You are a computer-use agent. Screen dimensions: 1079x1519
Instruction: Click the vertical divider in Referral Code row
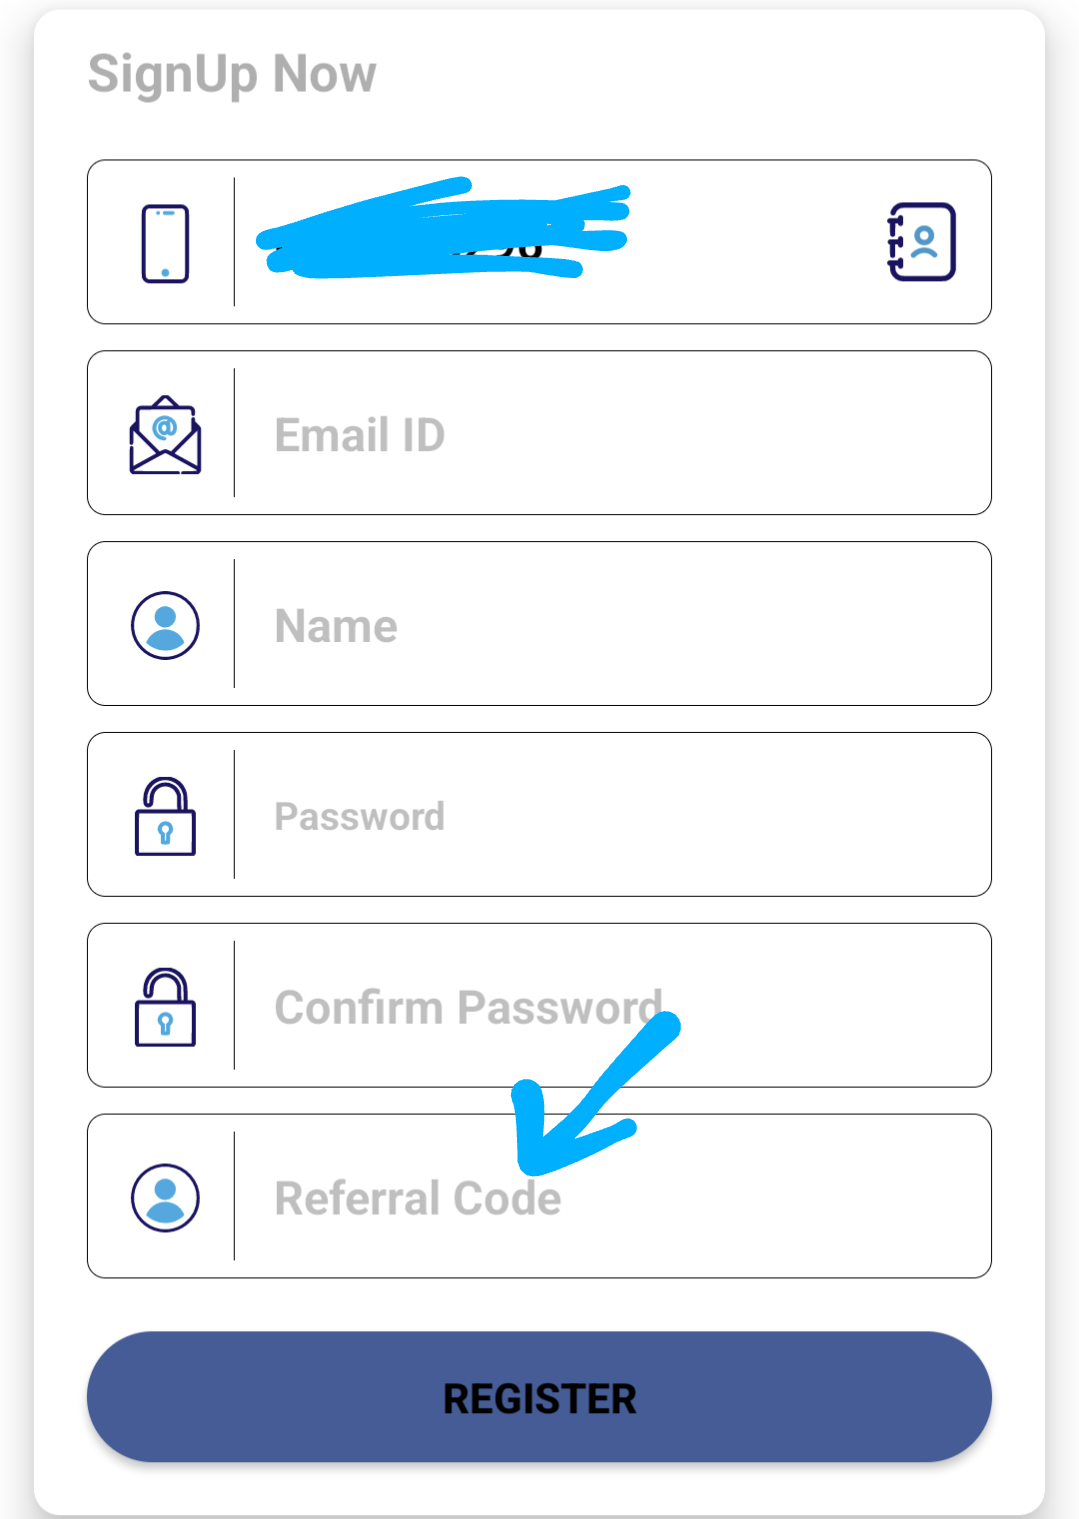coord(234,1196)
